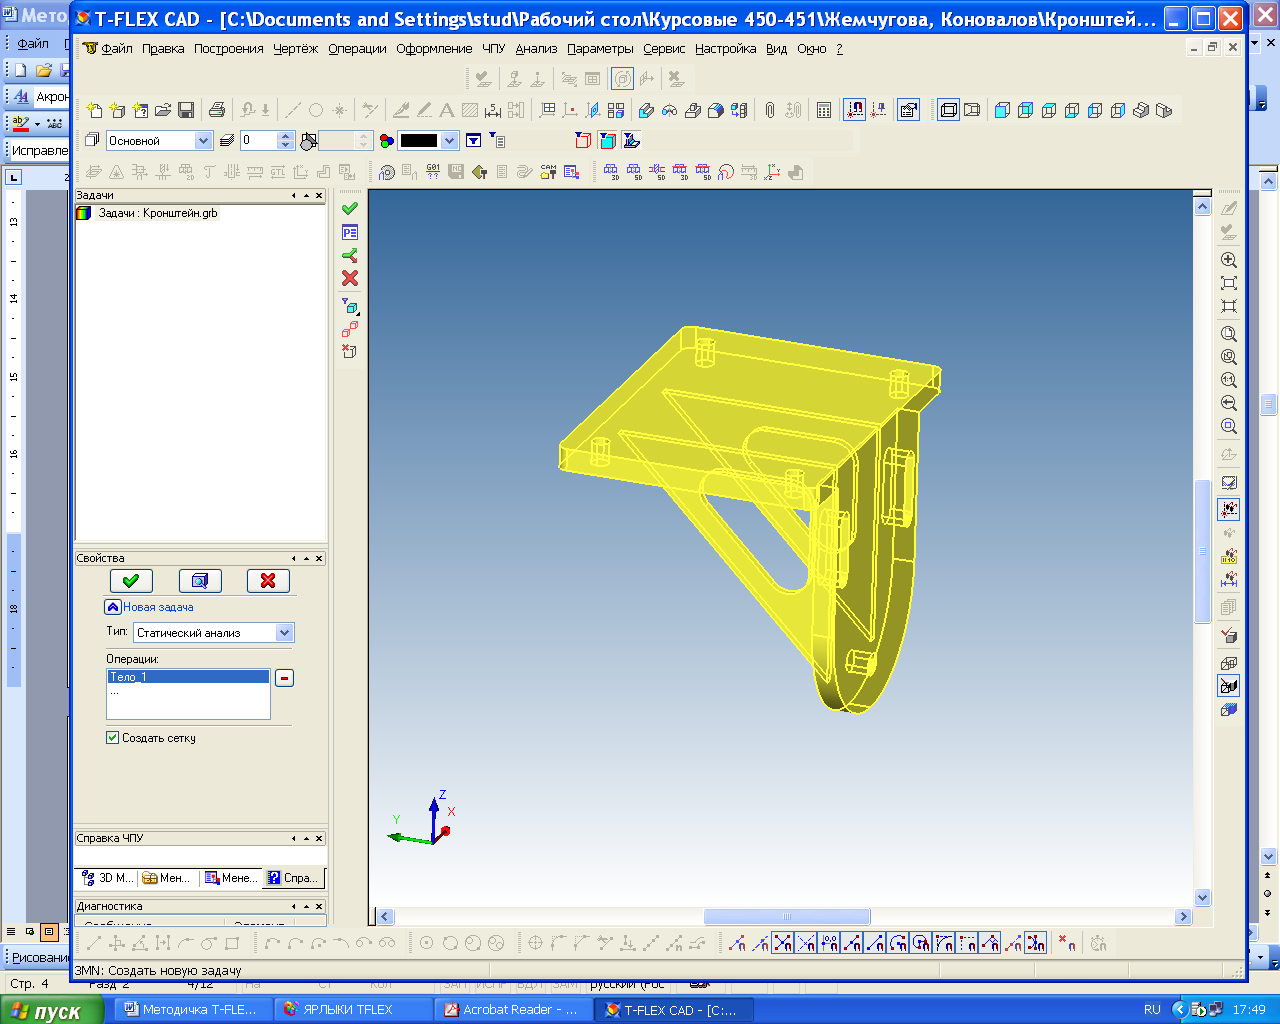This screenshot has width=1280, height=1024.
Task: Click the green checkmark confirm button in Свойства
Action: pos(131,581)
